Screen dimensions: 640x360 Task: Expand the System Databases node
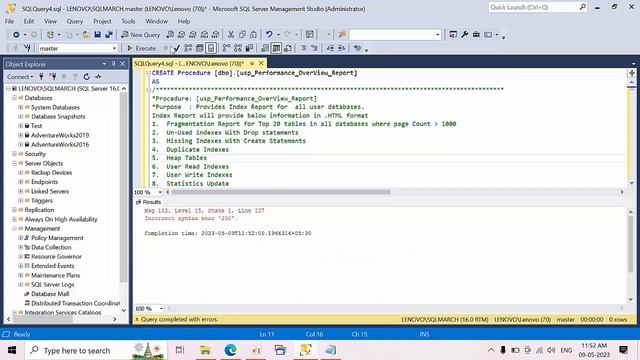[x=20, y=107]
